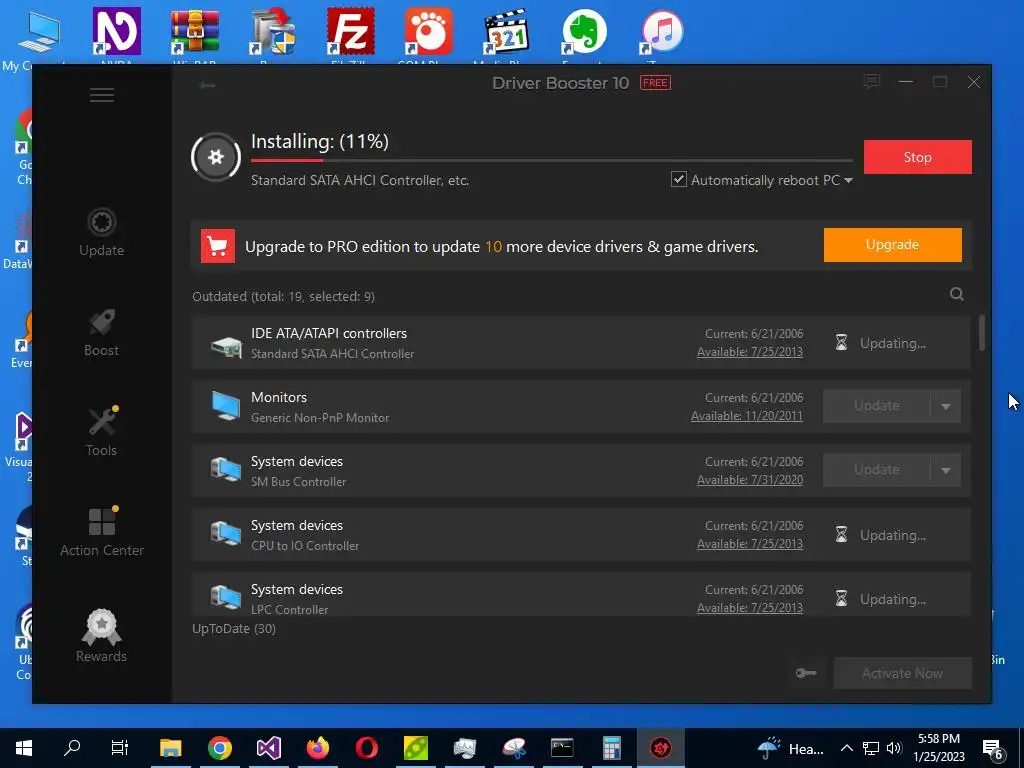Expand Automatically reboot PC dropdown arrow
The height and width of the screenshot is (768, 1024).
[x=848, y=180]
